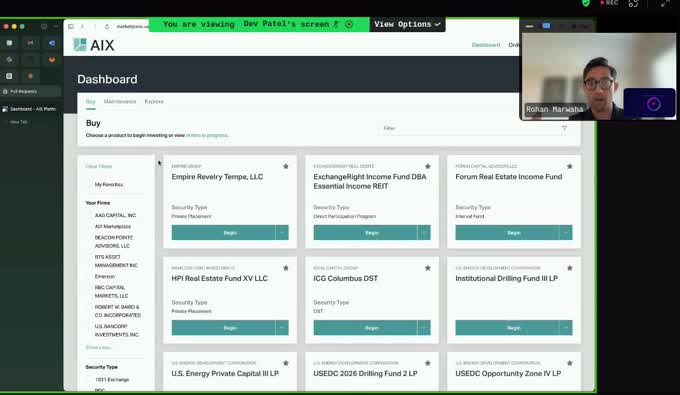Open Dashboard in top navigation
680x395 pixels.
pyautogui.click(x=486, y=45)
